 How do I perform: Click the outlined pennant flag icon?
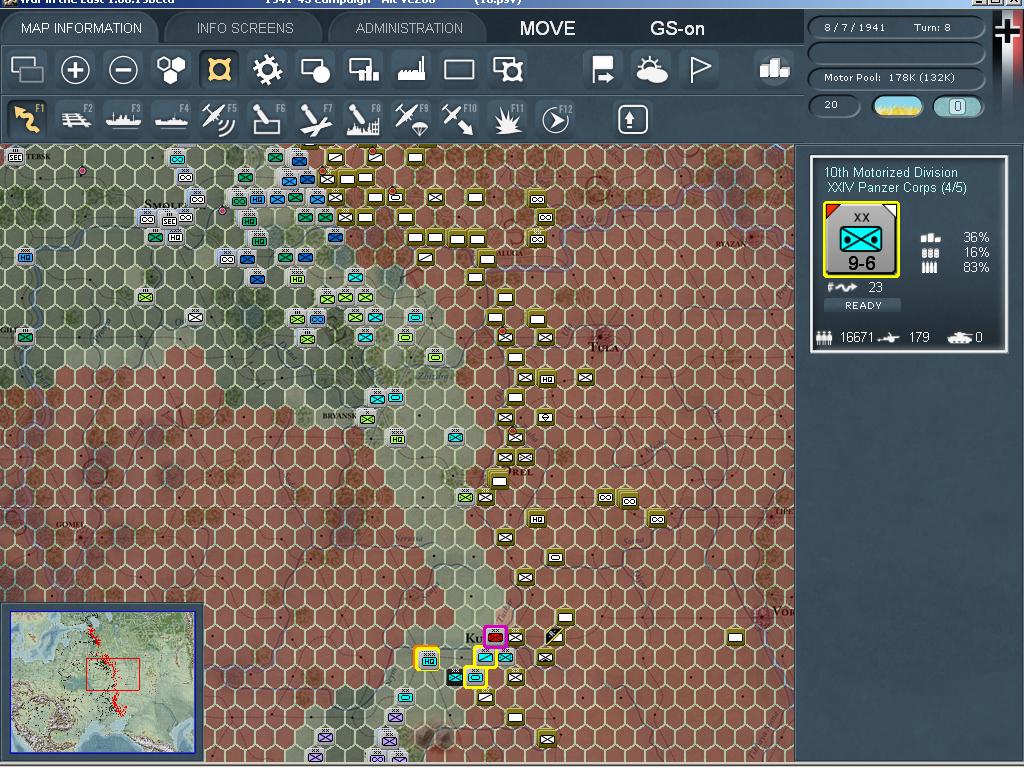699,69
